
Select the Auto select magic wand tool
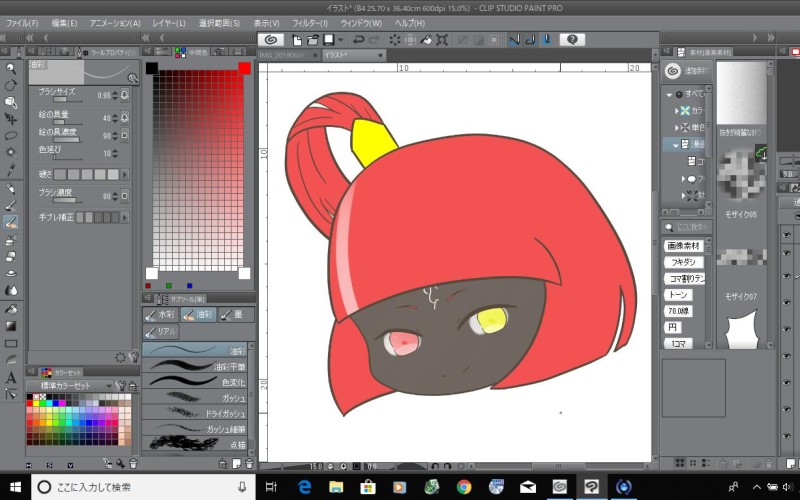point(11,152)
